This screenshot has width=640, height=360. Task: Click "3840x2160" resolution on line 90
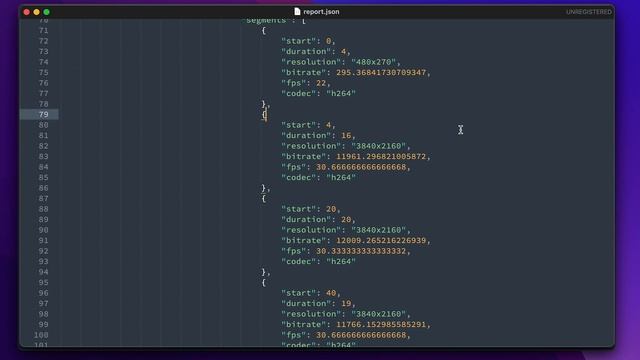click(378, 230)
